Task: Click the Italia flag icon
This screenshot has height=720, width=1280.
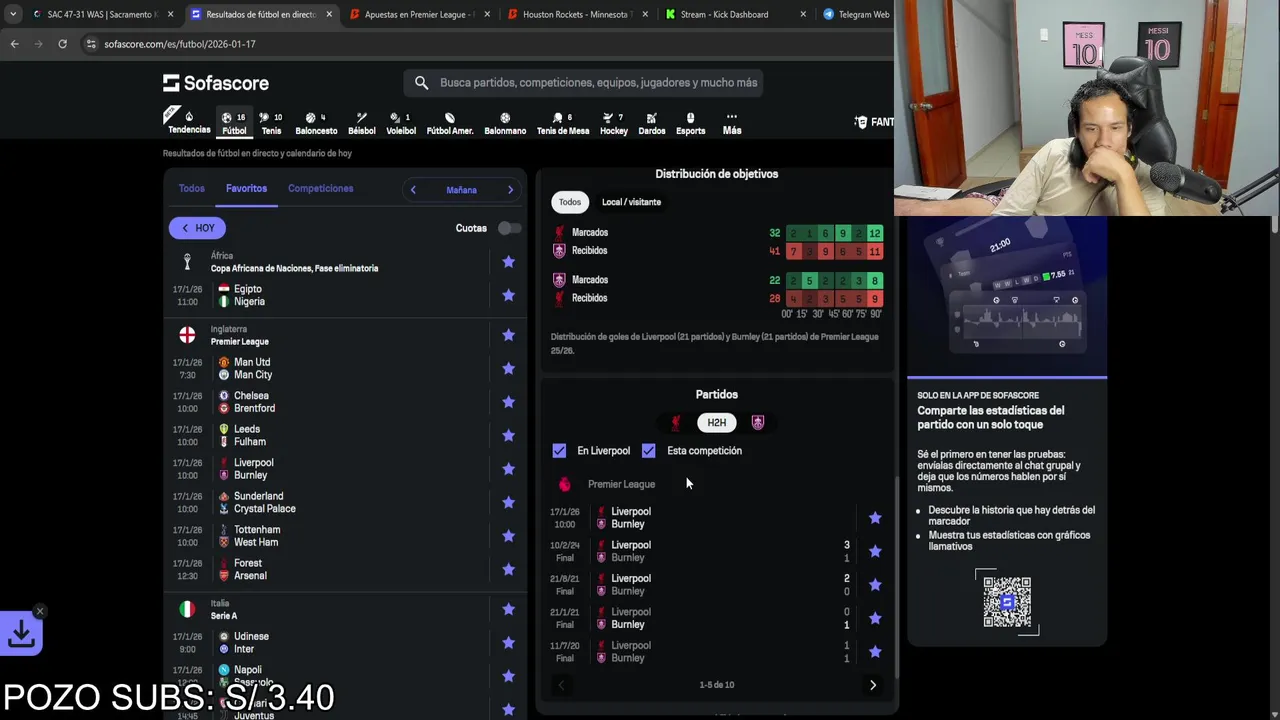Action: click(187, 609)
